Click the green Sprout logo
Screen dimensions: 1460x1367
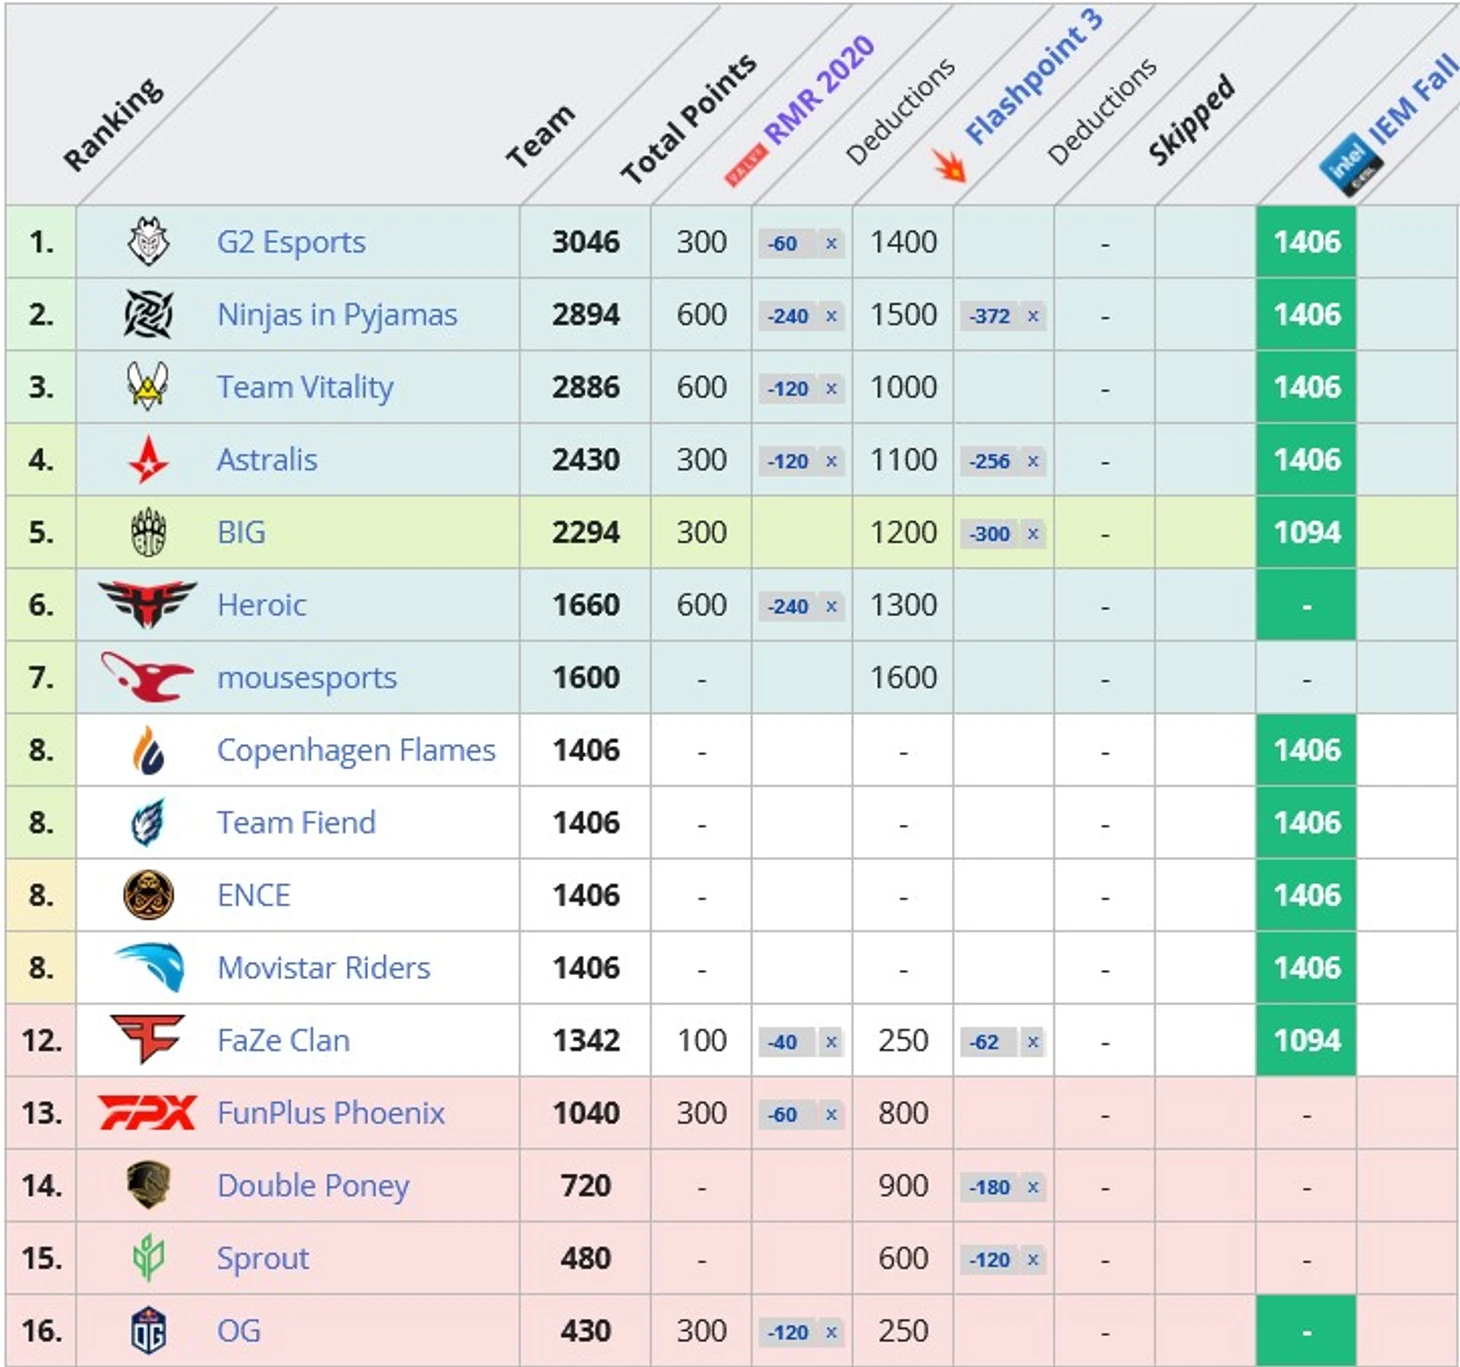click(148, 1258)
